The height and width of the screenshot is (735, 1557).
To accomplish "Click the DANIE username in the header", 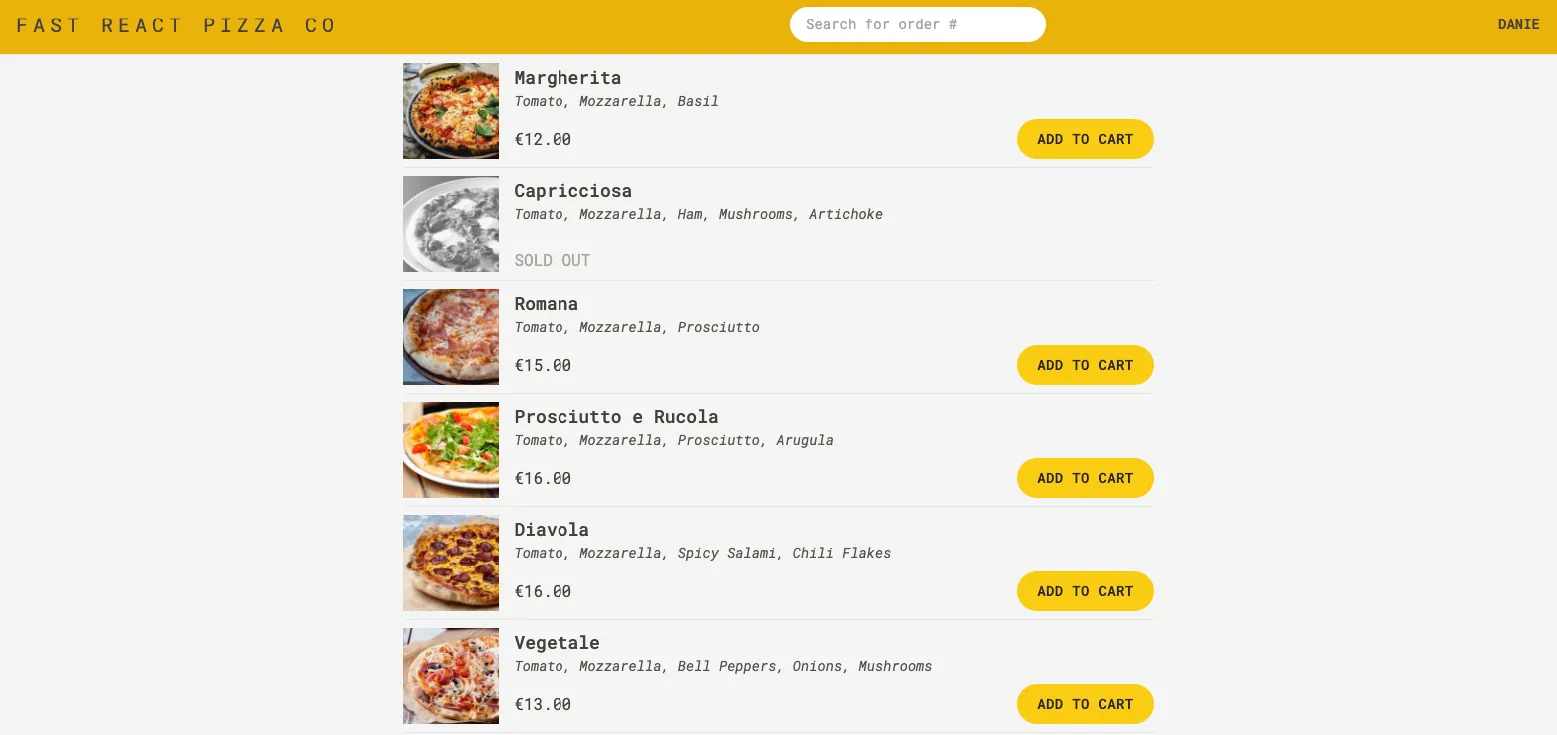I will (x=1518, y=24).
